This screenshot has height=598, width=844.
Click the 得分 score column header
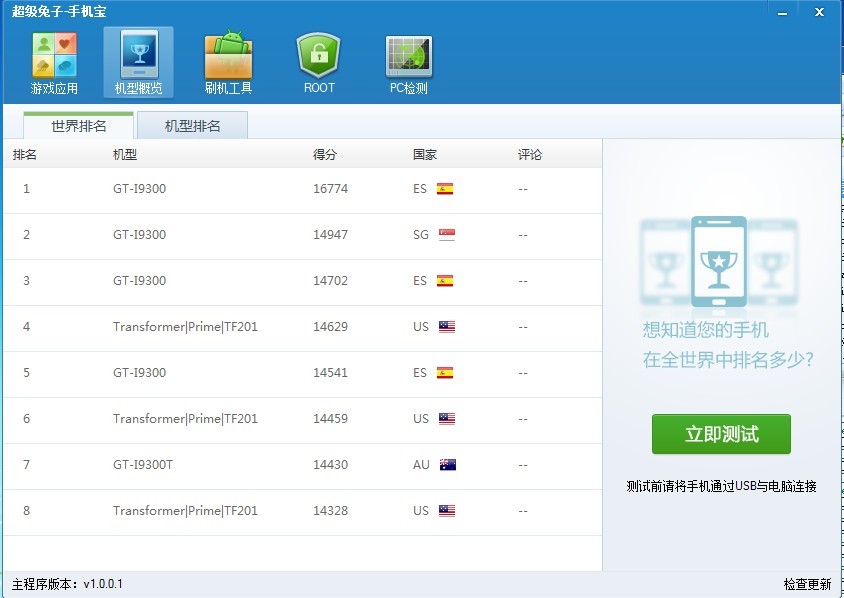pyautogui.click(x=325, y=155)
